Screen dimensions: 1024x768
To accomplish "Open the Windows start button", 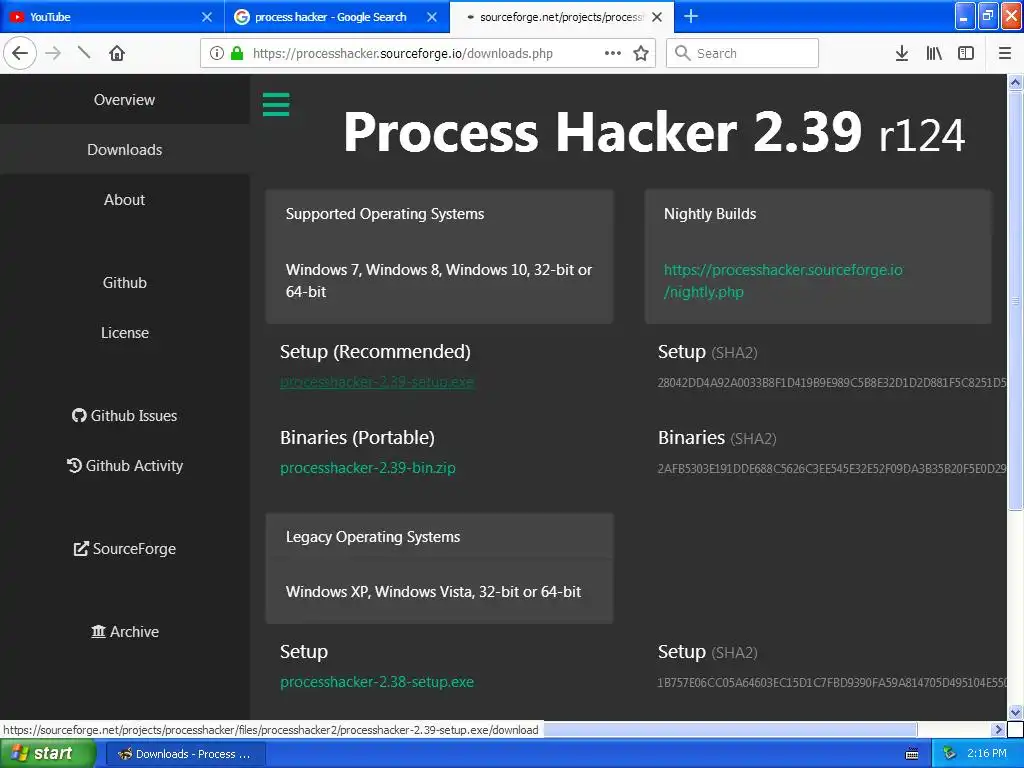I will click(x=47, y=754).
